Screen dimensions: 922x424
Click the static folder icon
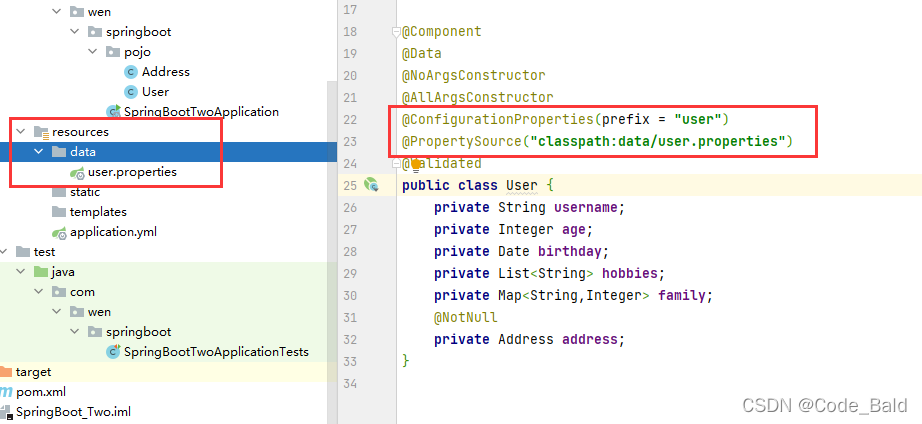point(59,192)
